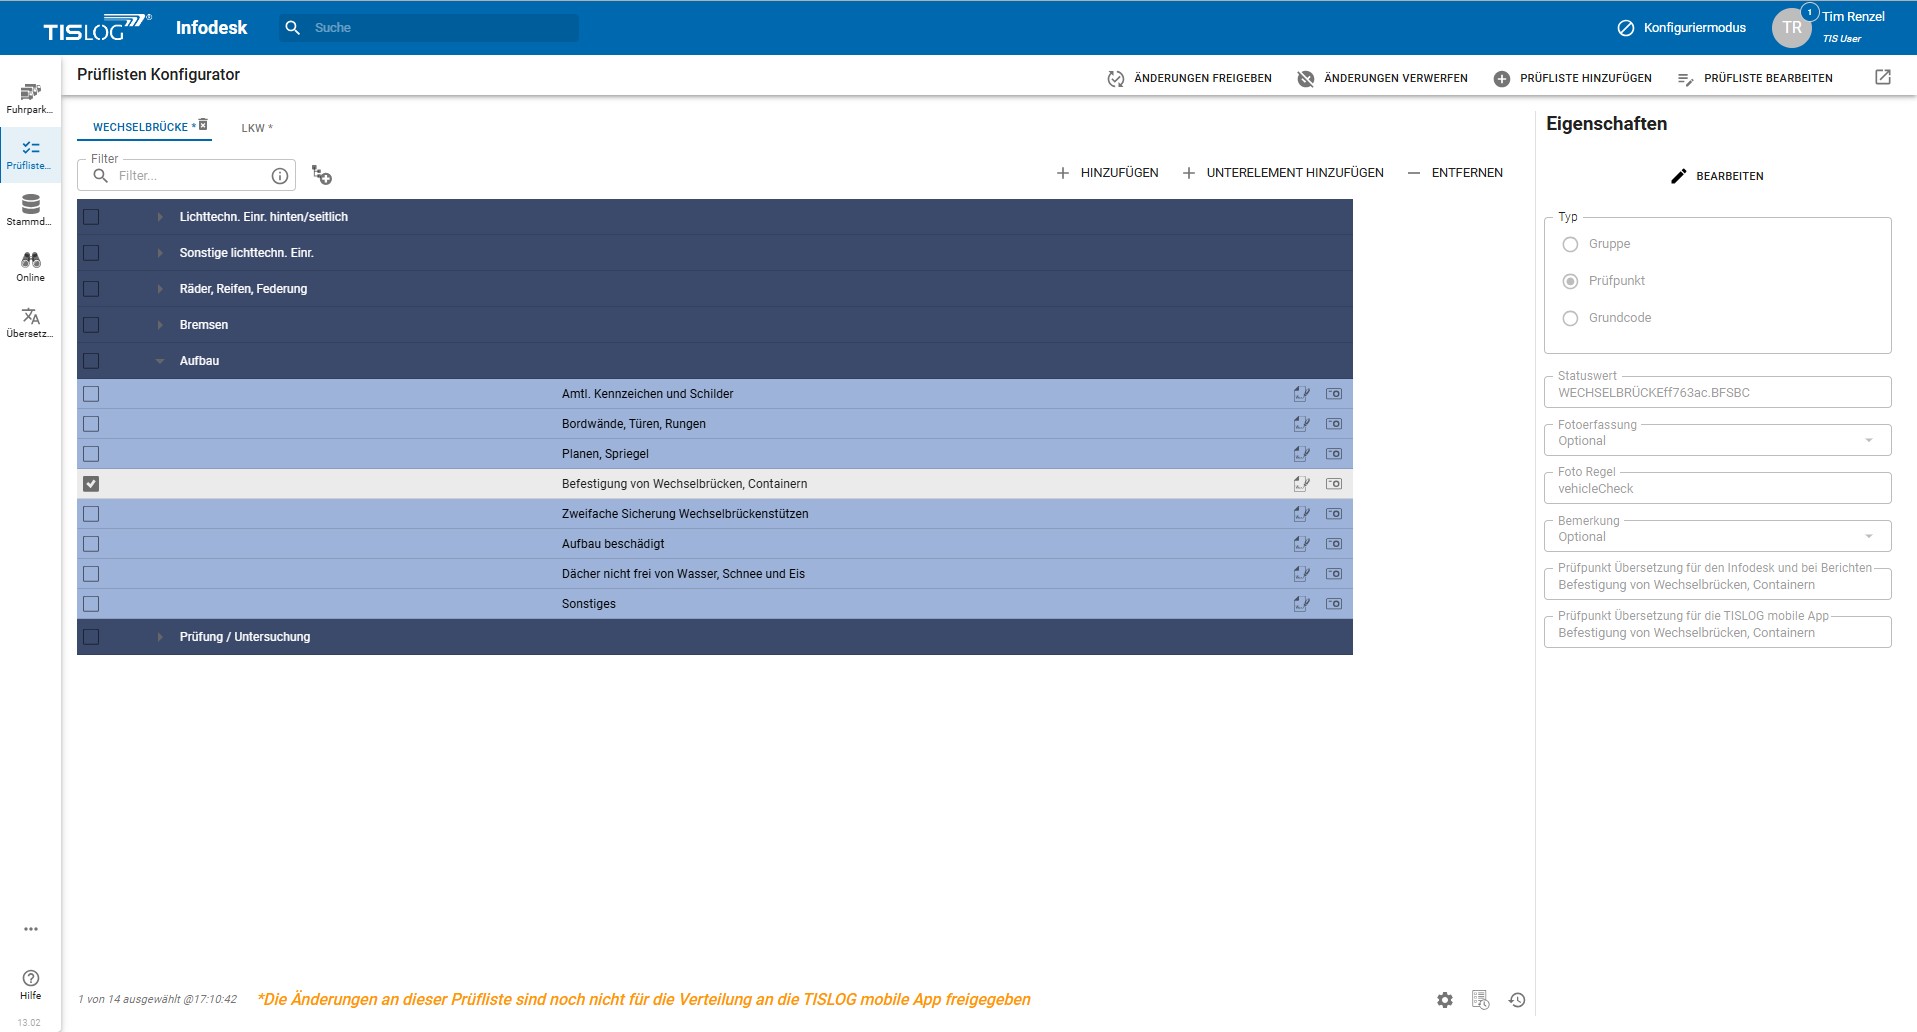Open the three-dot more menu in sidebar
The image size is (1917, 1032).
click(x=31, y=929)
